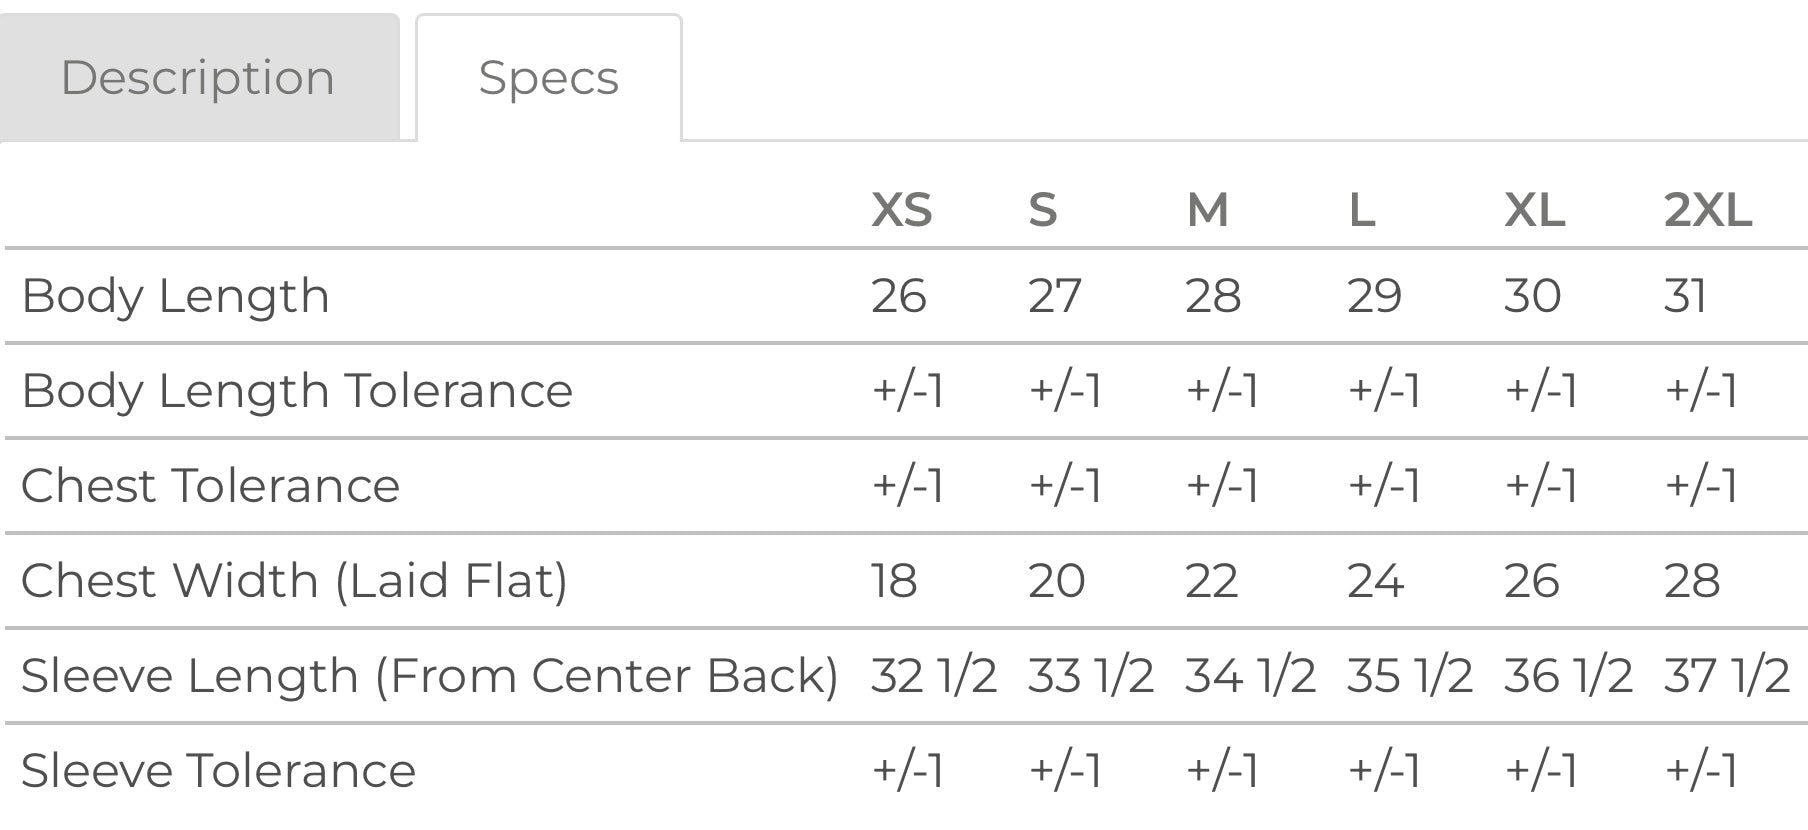Click the body length value 29
The height and width of the screenshot is (830, 1808).
pyautogui.click(x=1374, y=296)
